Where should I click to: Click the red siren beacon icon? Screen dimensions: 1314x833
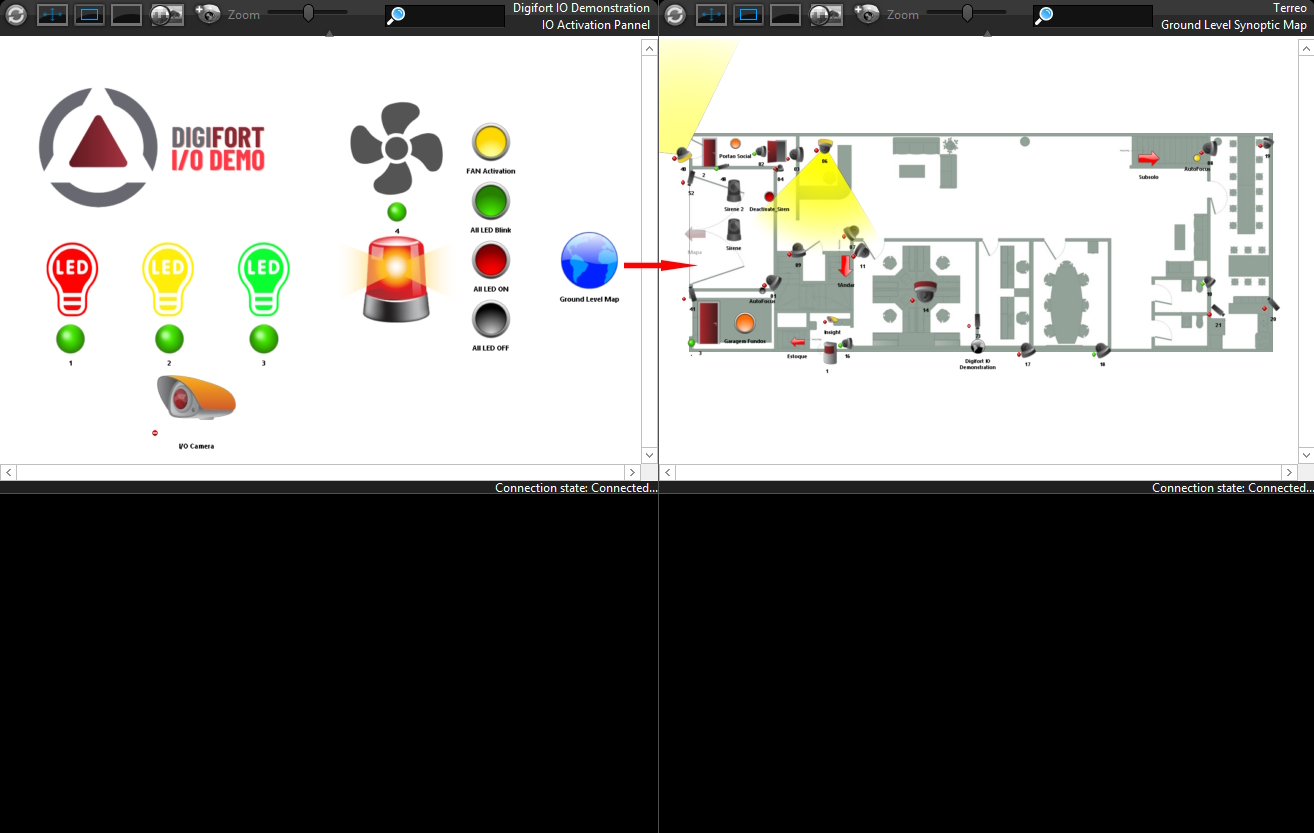(396, 279)
